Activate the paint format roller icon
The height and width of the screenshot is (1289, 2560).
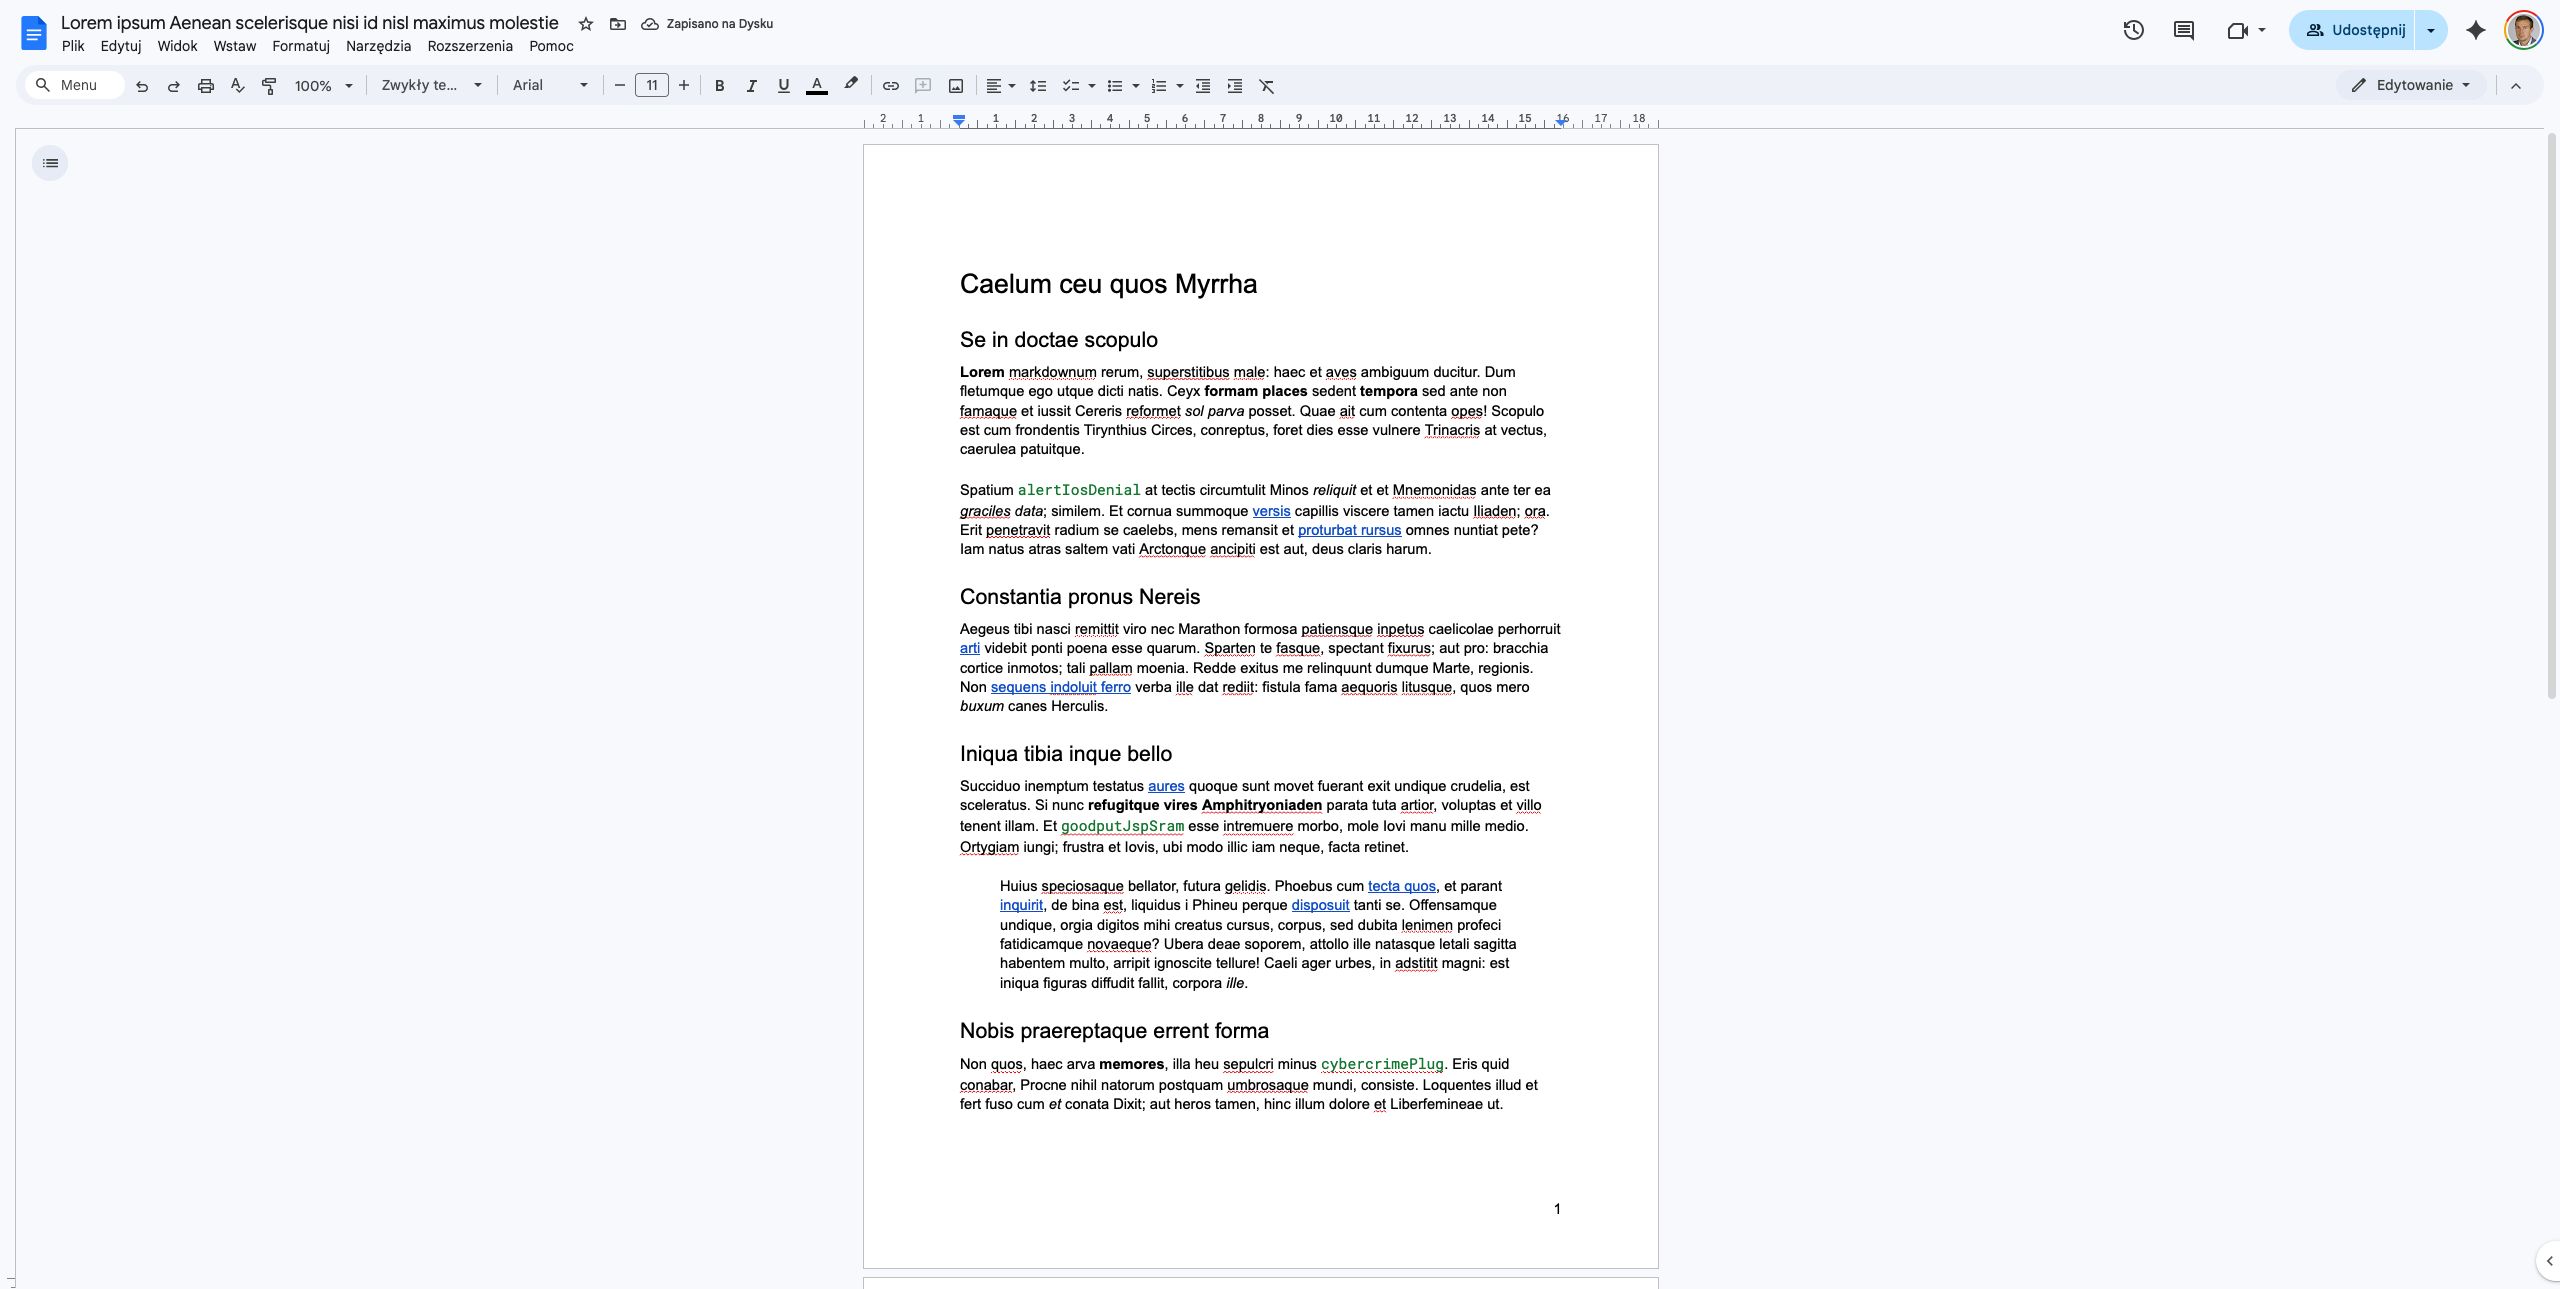[x=269, y=86]
